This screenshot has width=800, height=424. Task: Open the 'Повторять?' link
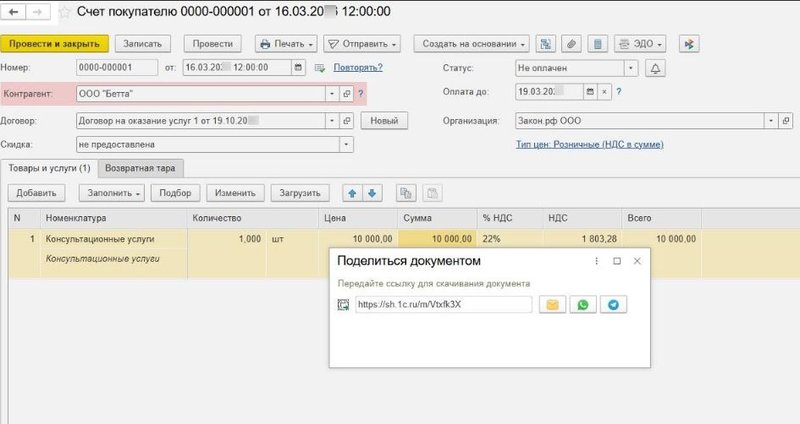pos(358,67)
